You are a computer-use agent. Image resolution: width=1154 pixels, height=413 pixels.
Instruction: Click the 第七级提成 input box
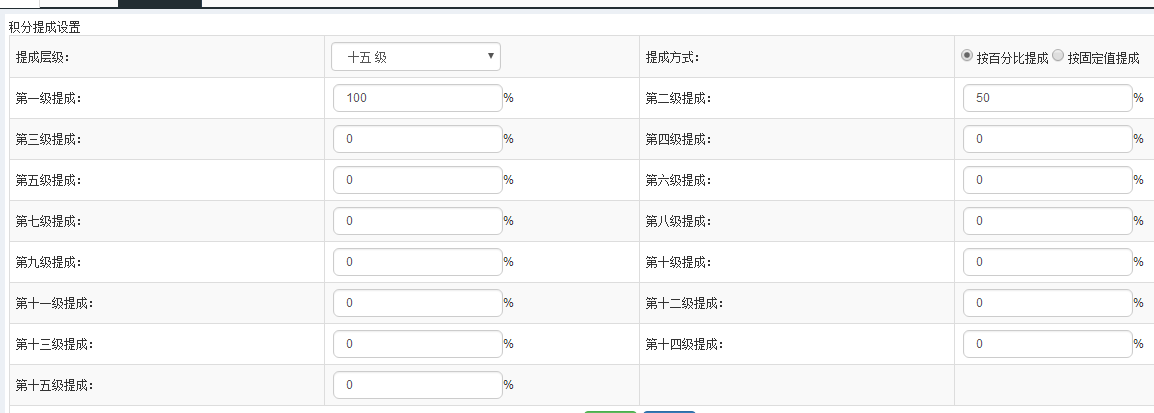(x=417, y=221)
